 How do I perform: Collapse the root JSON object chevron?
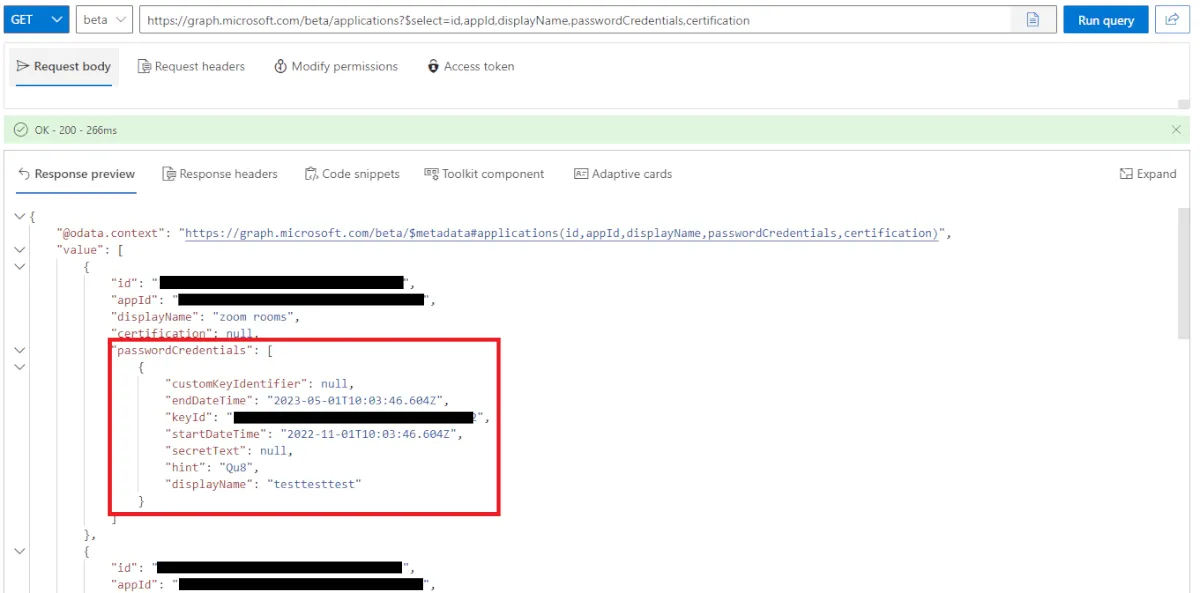point(20,216)
